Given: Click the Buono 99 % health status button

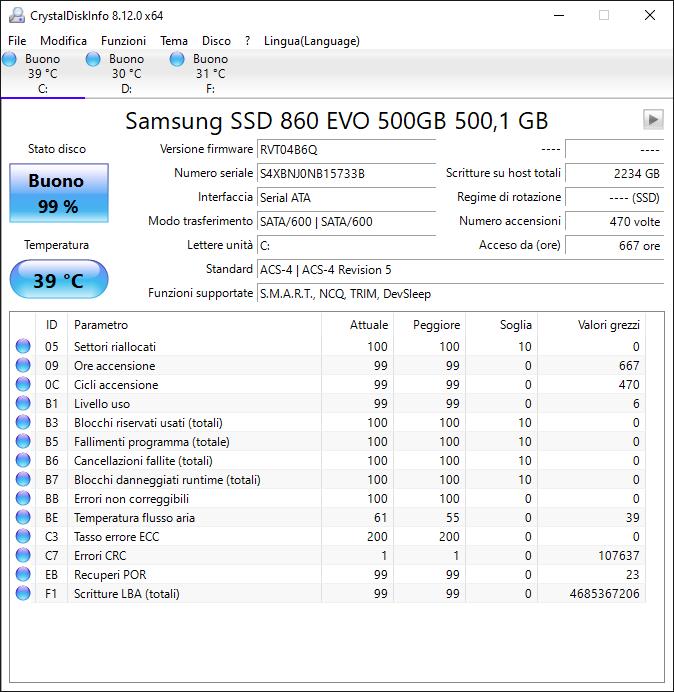Looking at the screenshot, I should [59, 193].
